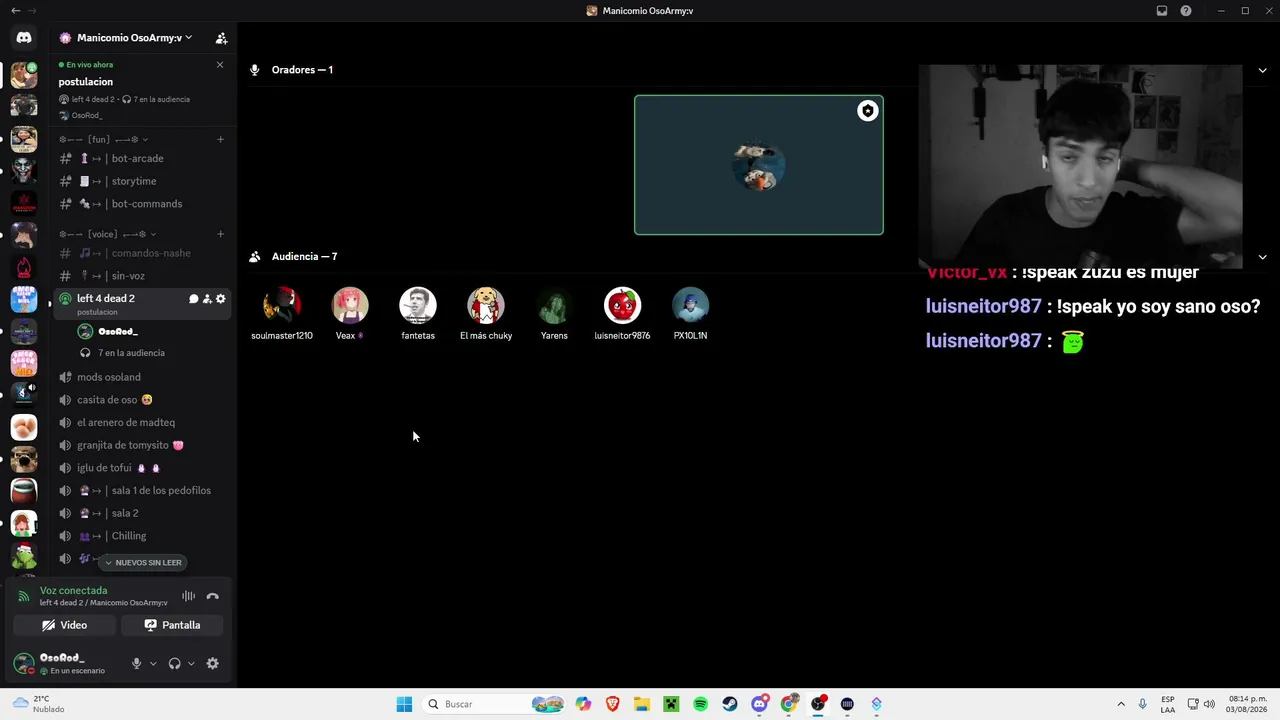1280x720 pixels.
Task: Toggle system volume icon in tray
Action: tap(1209, 704)
